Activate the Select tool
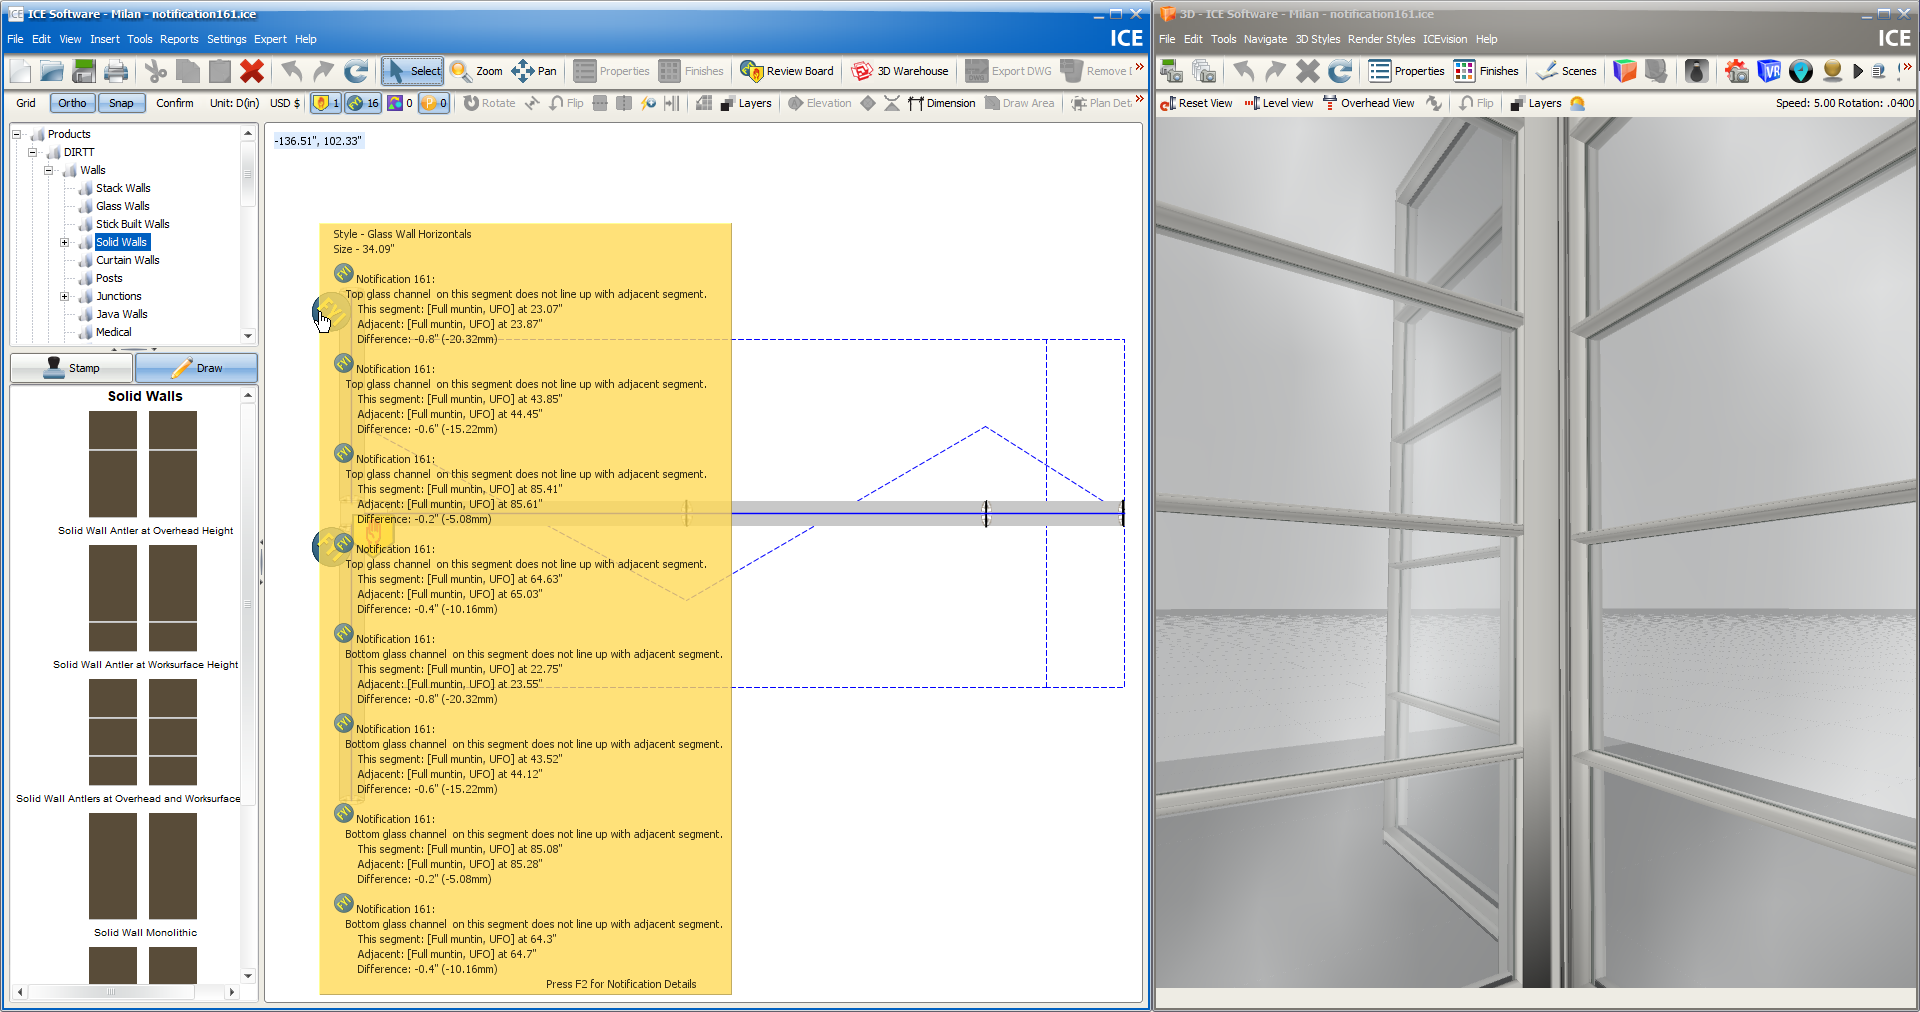 412,71
